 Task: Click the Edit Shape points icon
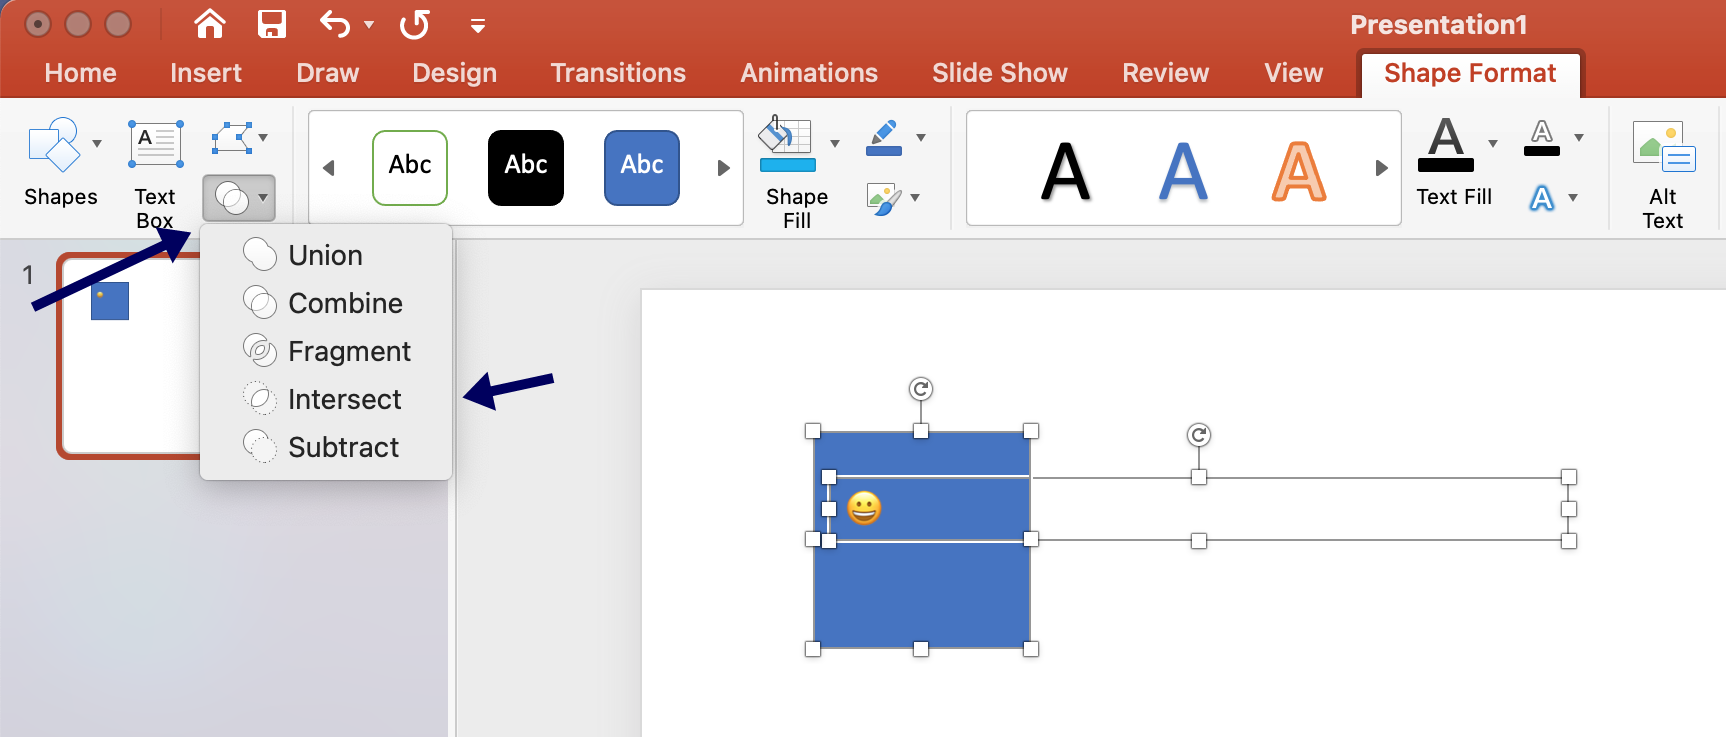pyautogui.click(x=231, y=138)
